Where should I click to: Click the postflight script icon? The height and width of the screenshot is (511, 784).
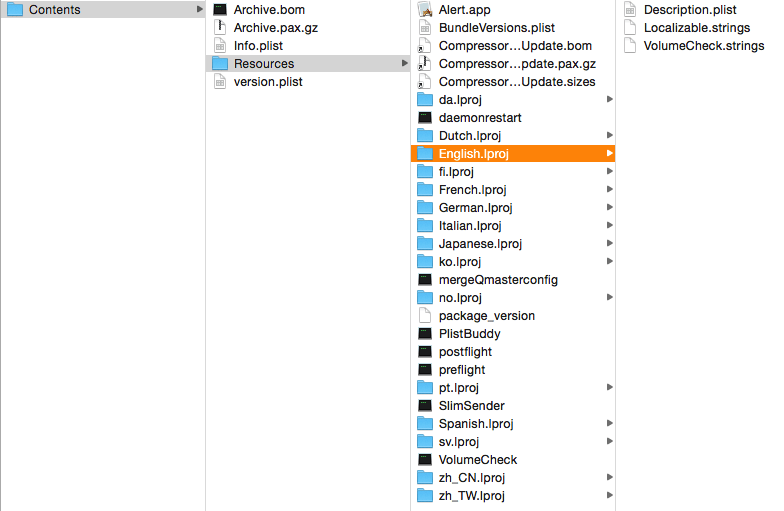pyautogui.click(x=425, y=352)
